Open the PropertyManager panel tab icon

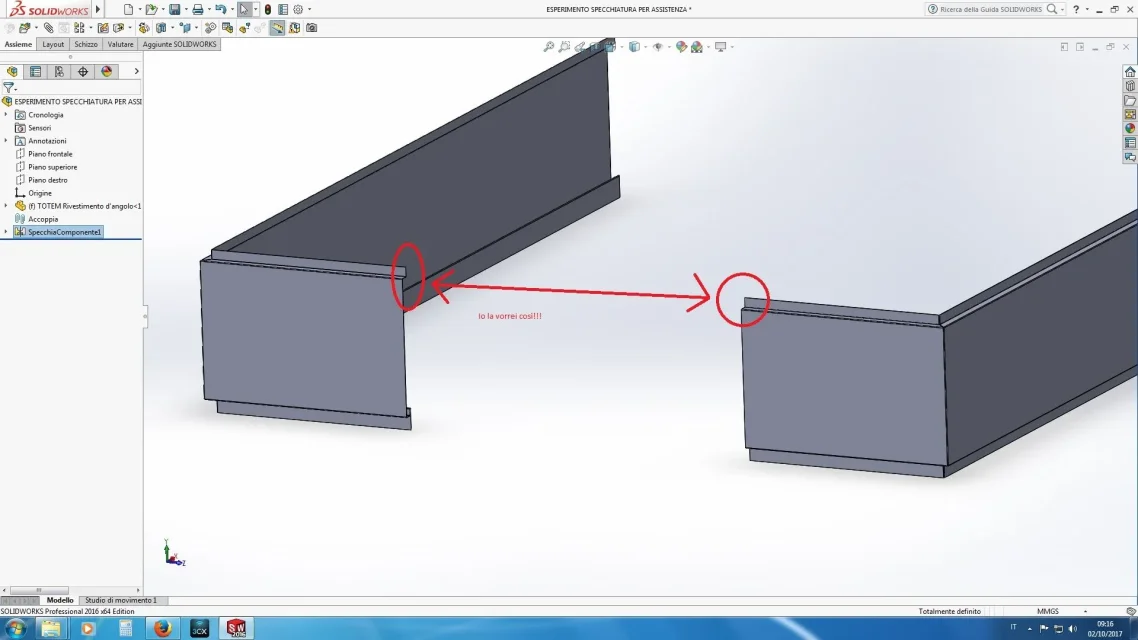tap(36, 71)
